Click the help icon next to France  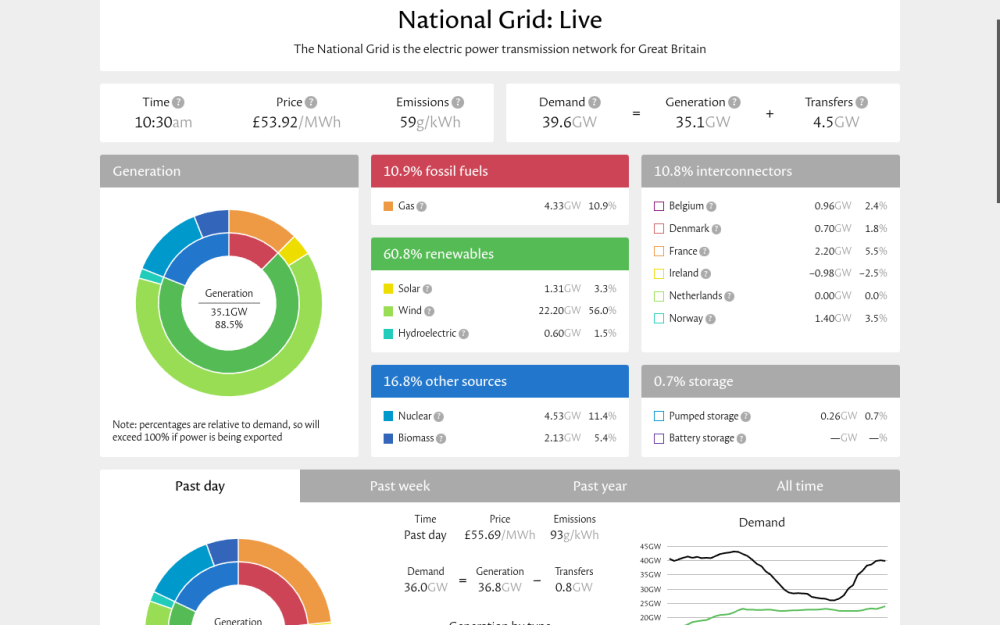coord(705,251)
